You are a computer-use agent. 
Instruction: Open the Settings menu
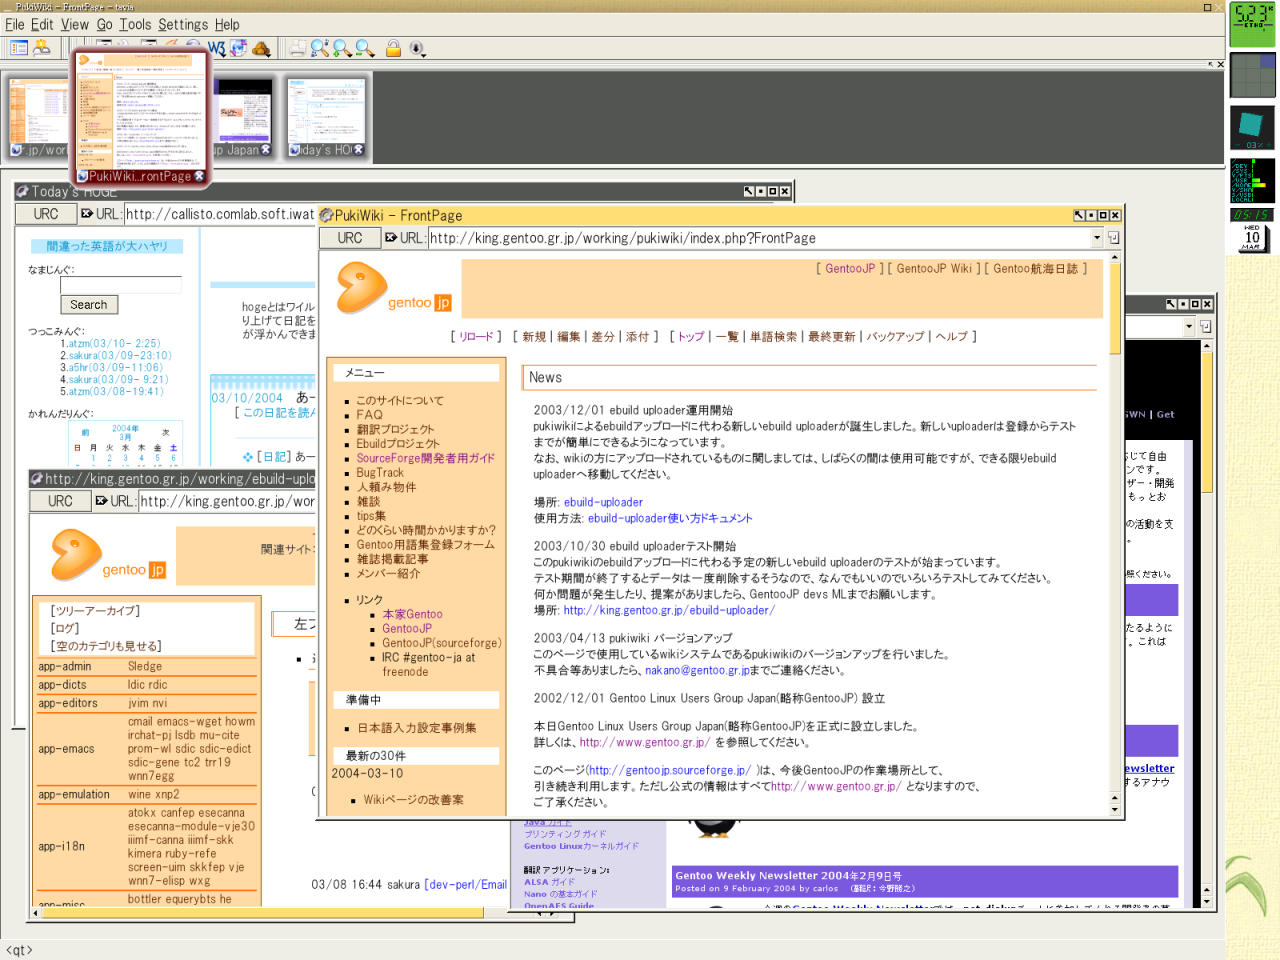point(183,24)
